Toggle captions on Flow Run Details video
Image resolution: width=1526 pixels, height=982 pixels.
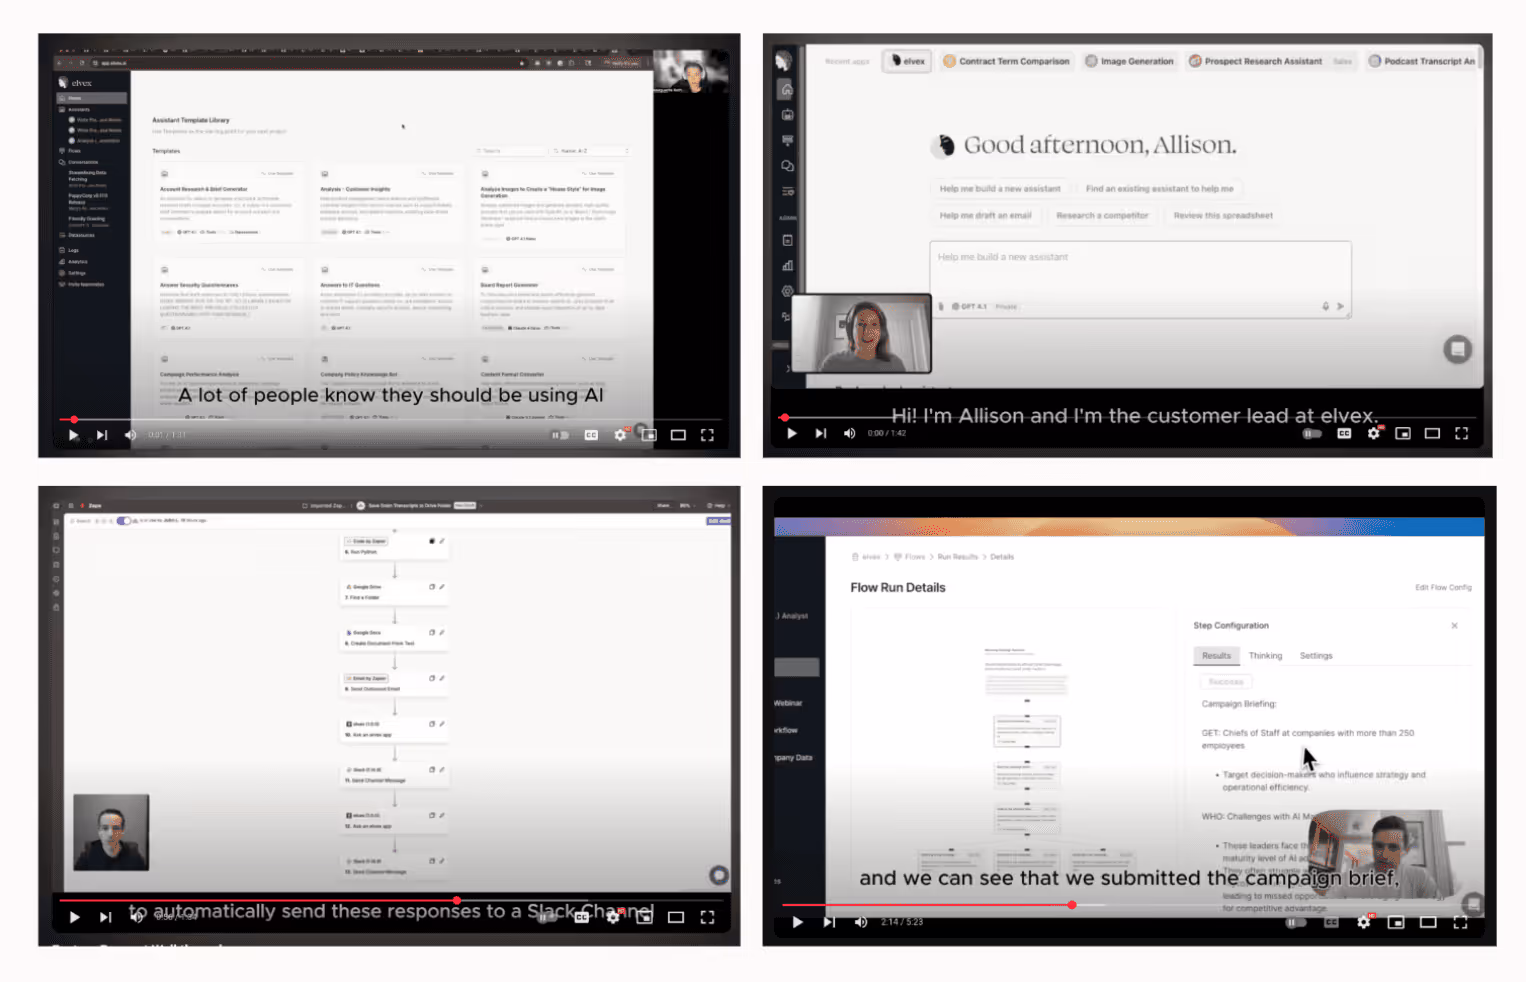click(x=1331, y=922)
